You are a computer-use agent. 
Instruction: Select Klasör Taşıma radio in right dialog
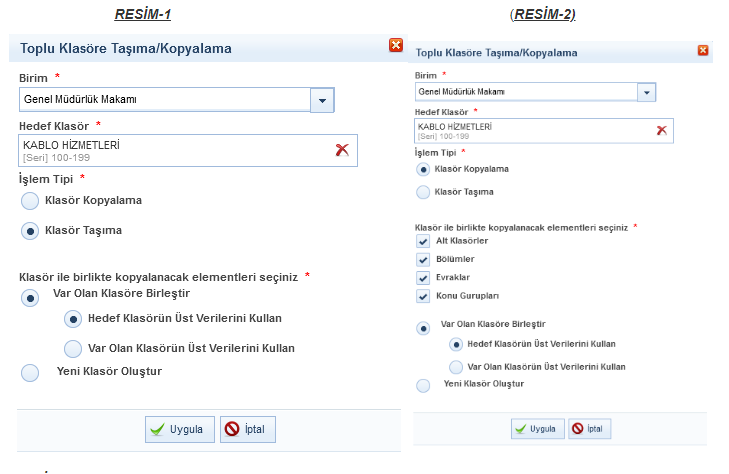423,191
